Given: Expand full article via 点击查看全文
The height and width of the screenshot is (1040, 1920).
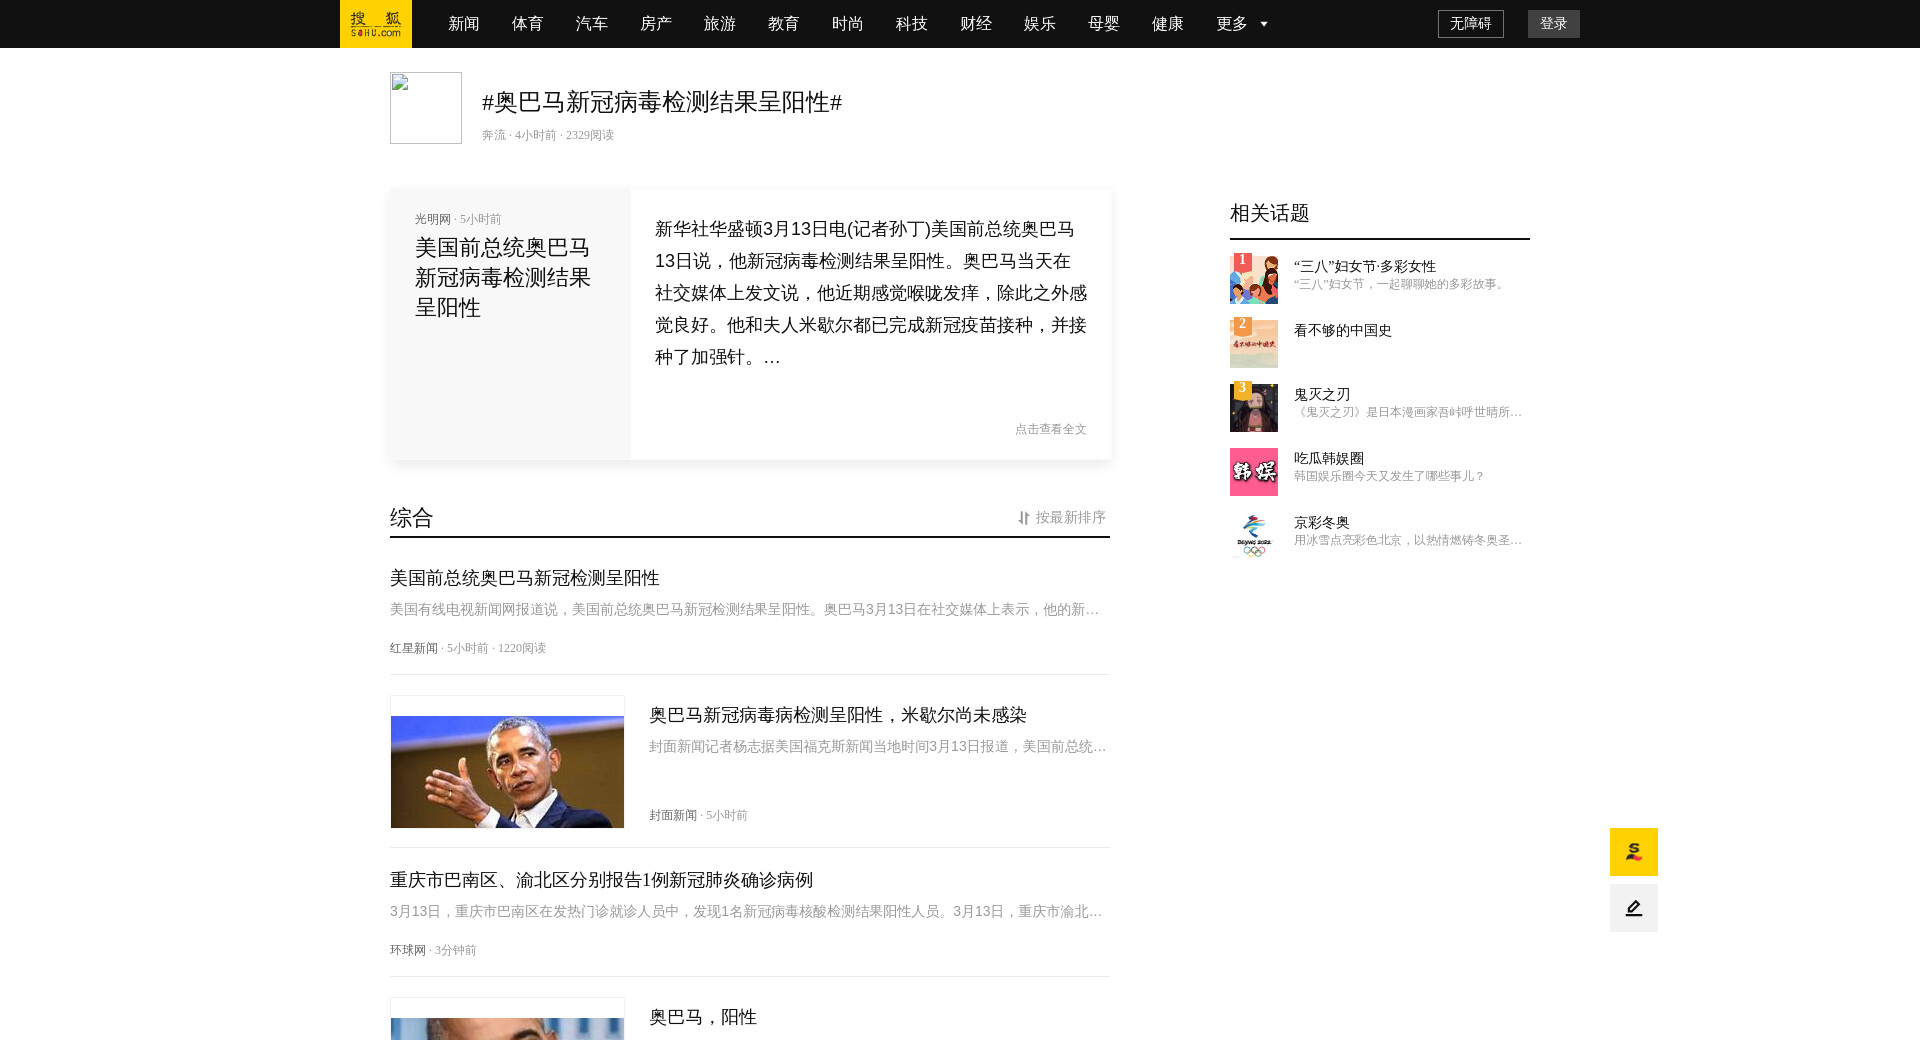Looking at the screenshot, I should click(x=1050, y=429).
